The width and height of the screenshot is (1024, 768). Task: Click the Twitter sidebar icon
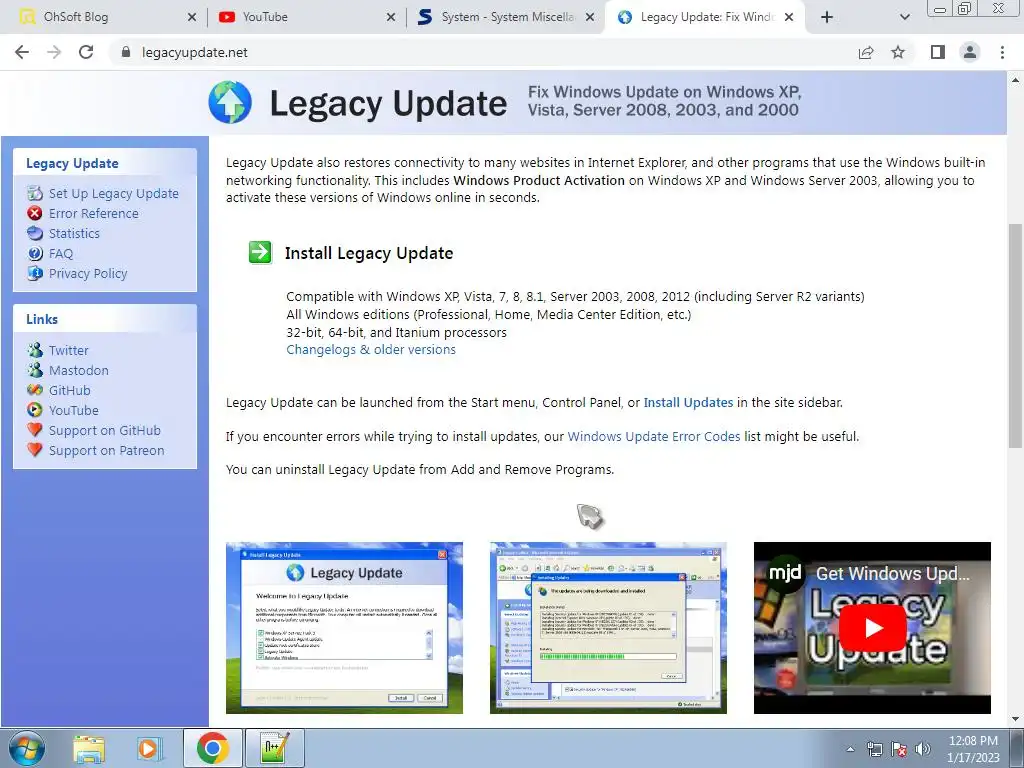(x=35, y=350)
